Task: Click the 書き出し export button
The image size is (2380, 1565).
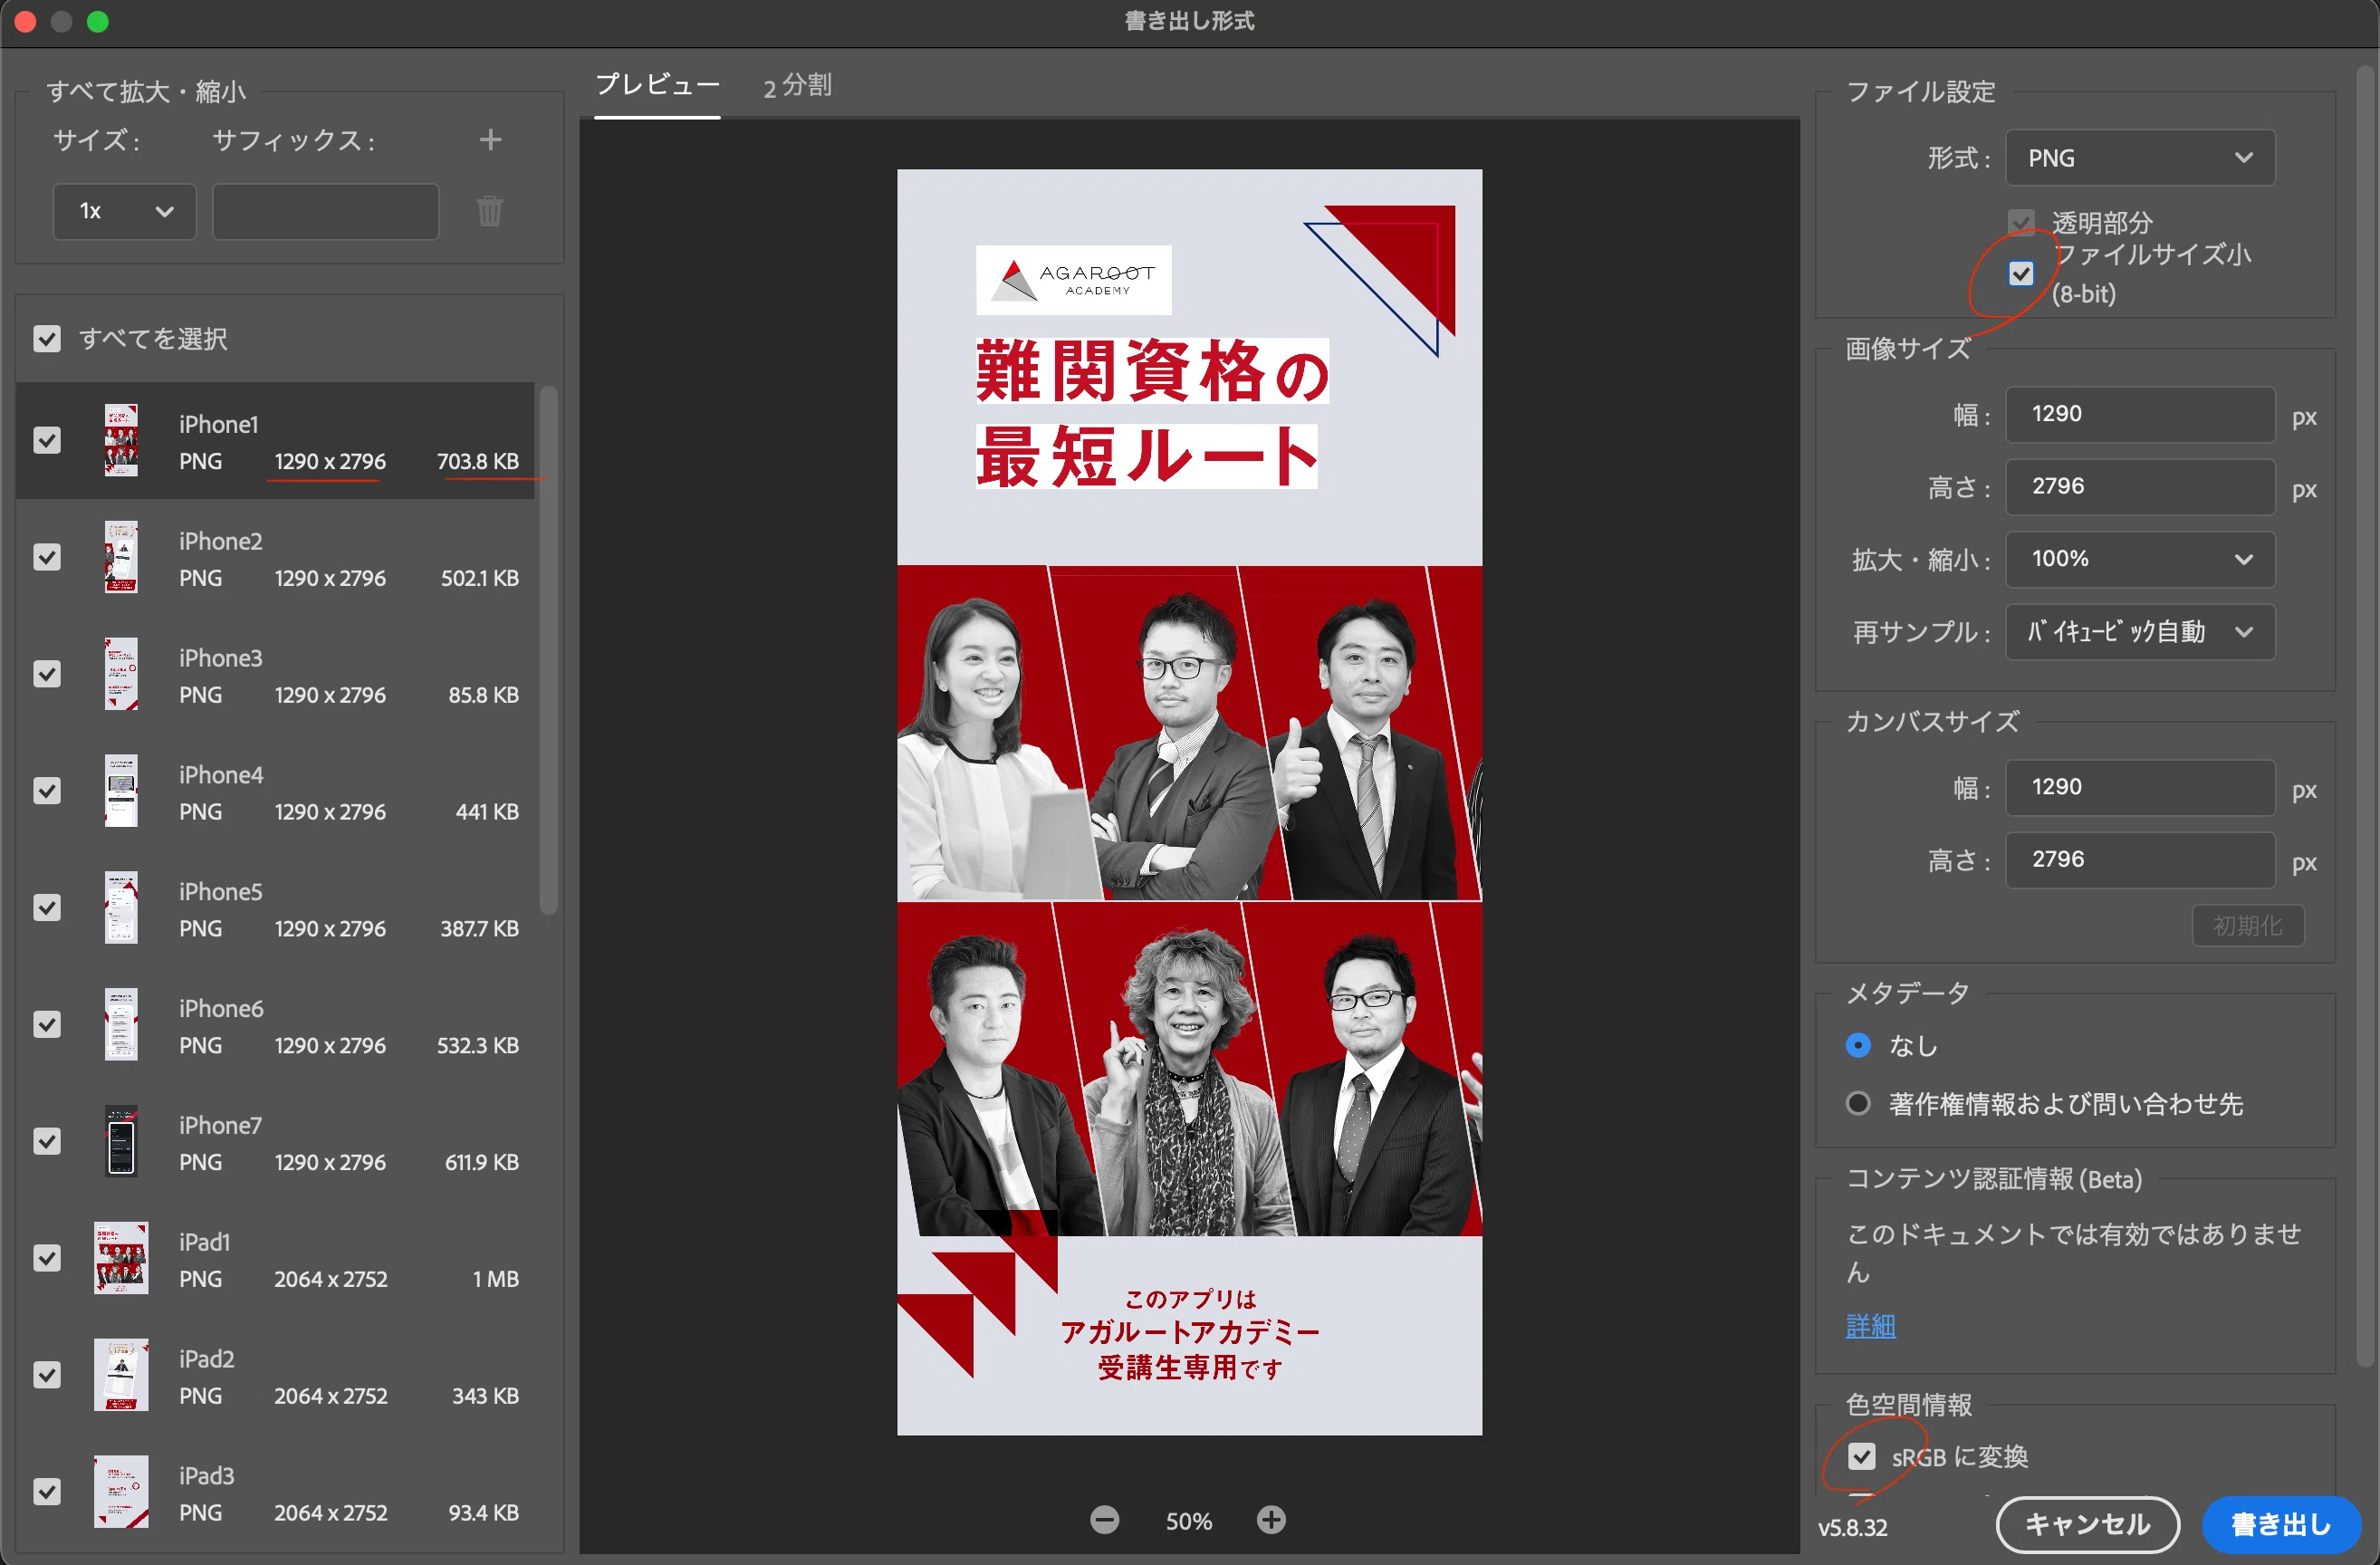Action: [2281, 1525]
